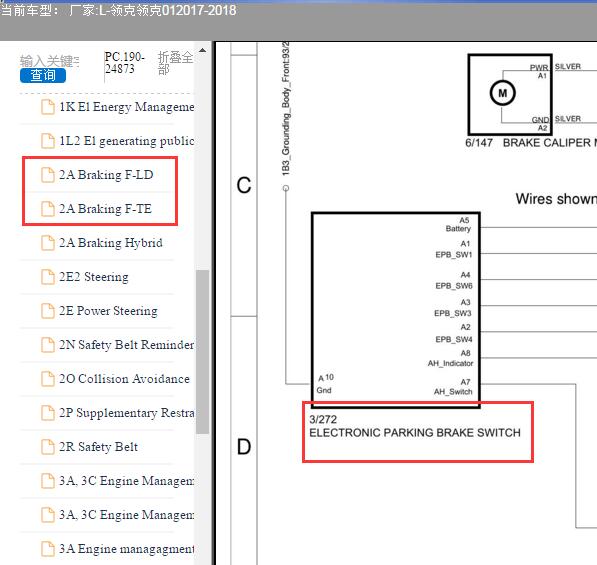Click file icon beside 2N Safety Belt Reminder
Viewport: 597px width, 565px height.
click(x=48, y=345)
